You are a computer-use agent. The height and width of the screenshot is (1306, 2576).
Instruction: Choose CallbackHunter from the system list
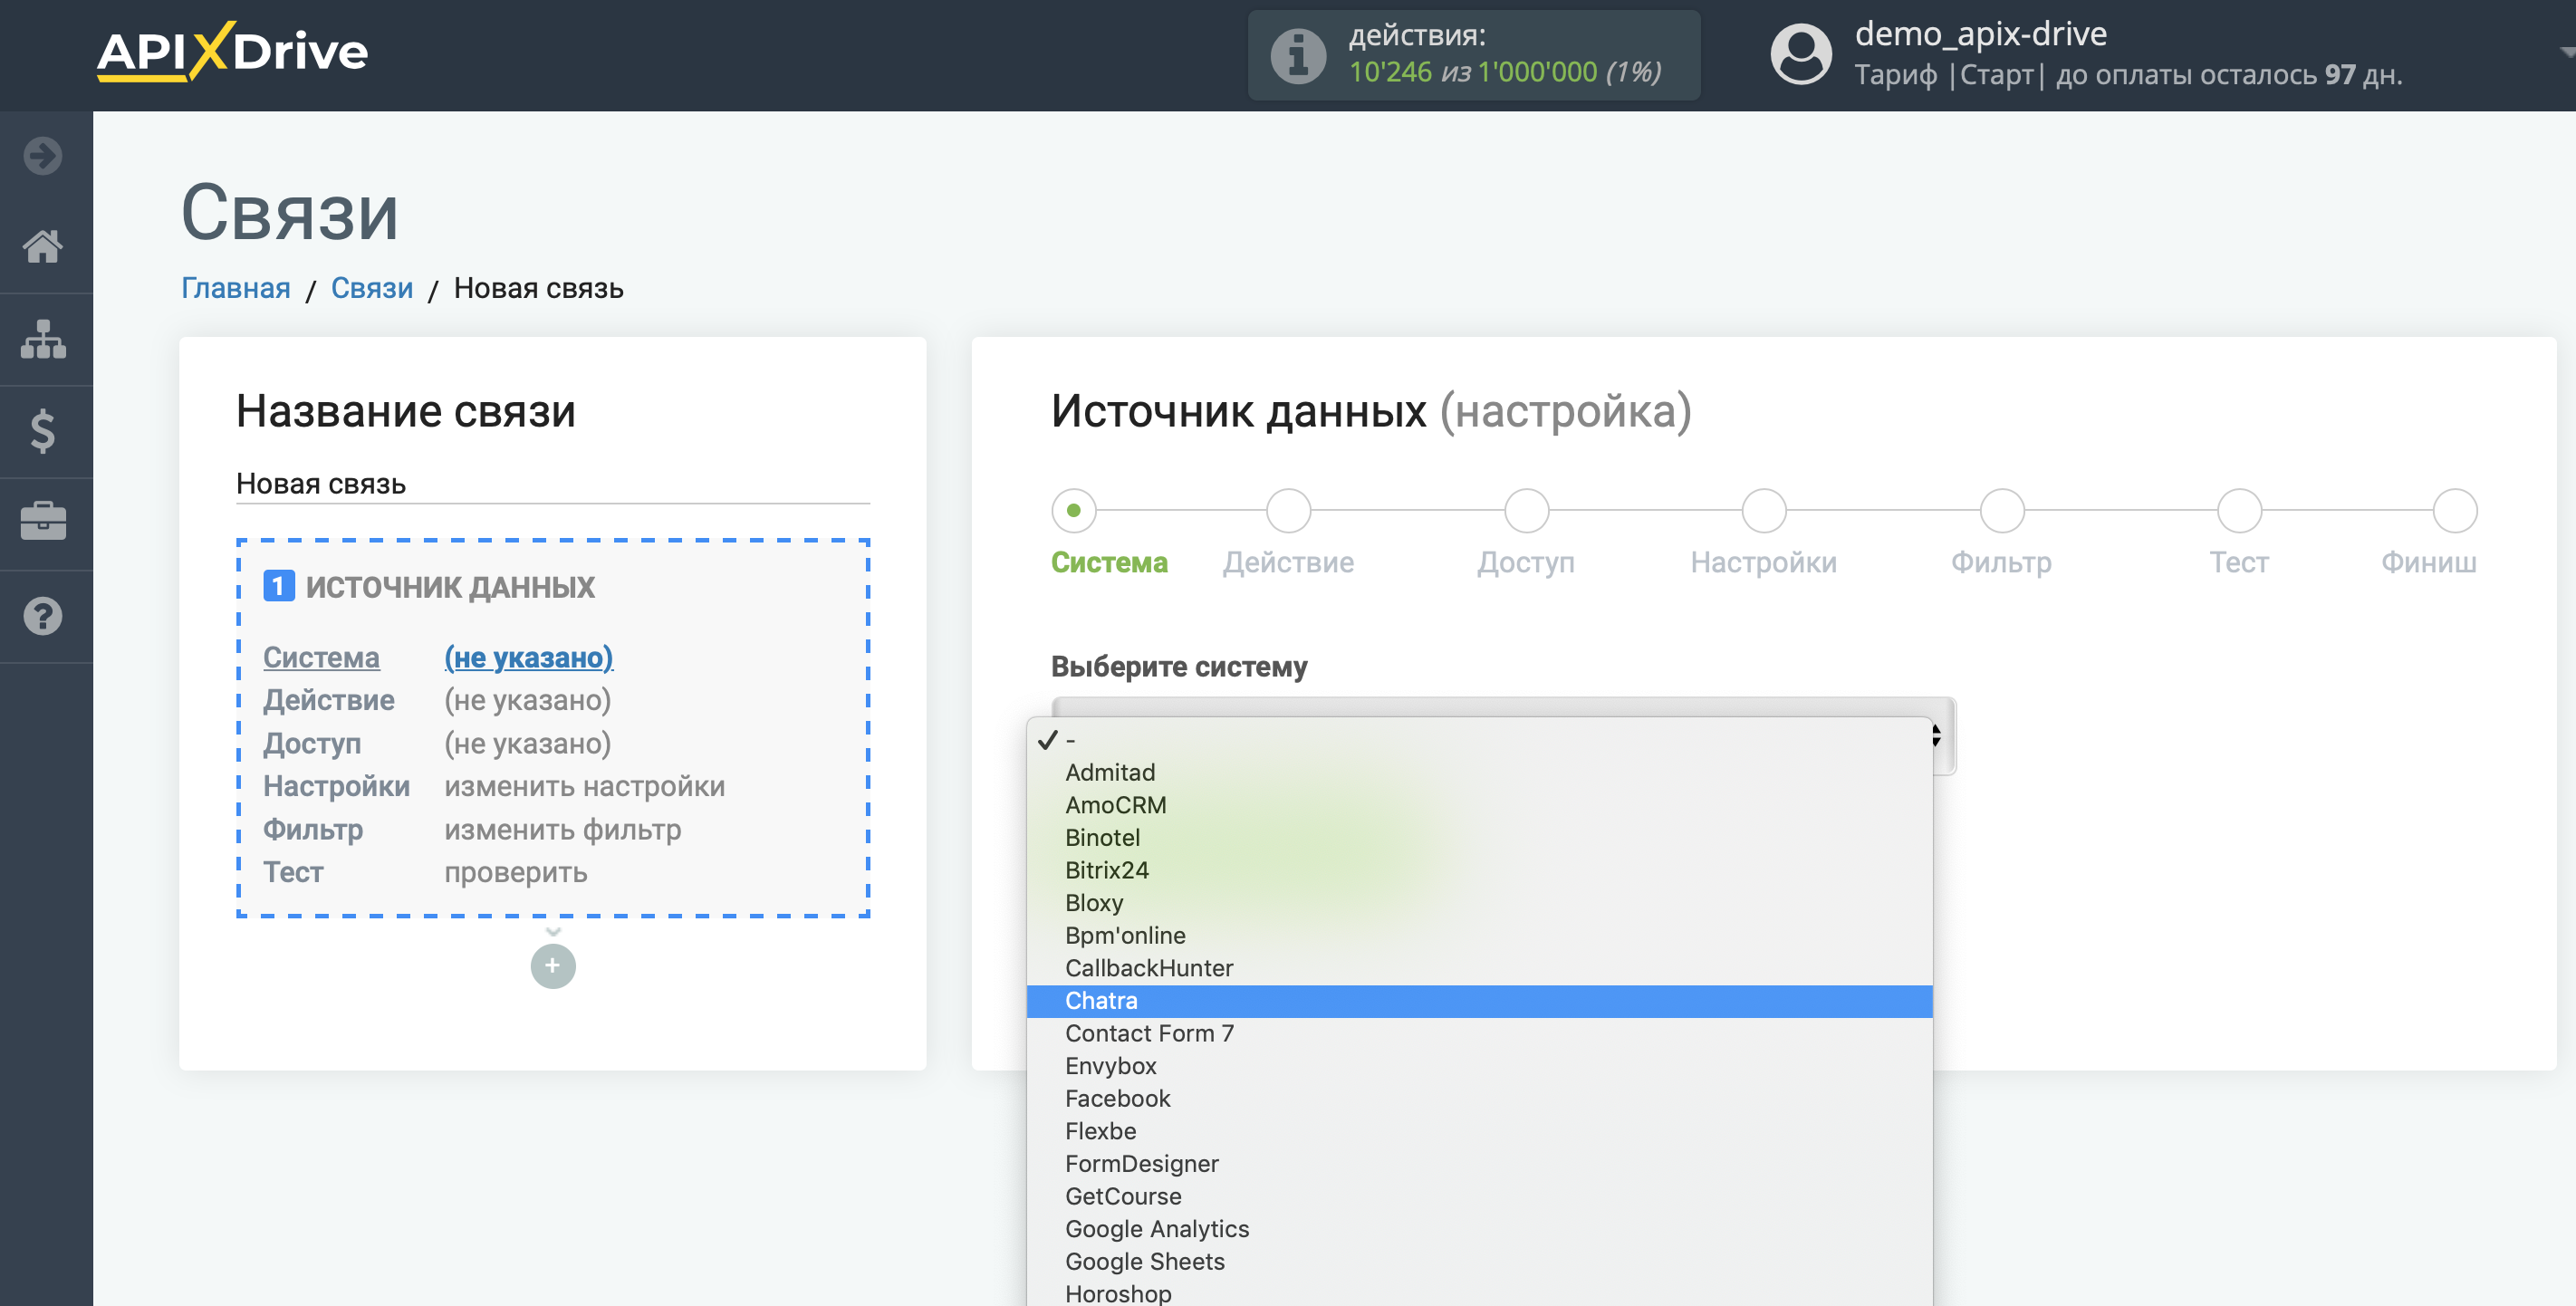click(x=1480, y=969)
